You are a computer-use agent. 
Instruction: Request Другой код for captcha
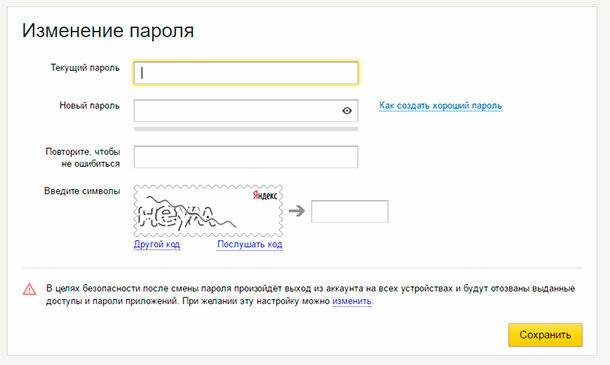[157, 244]
